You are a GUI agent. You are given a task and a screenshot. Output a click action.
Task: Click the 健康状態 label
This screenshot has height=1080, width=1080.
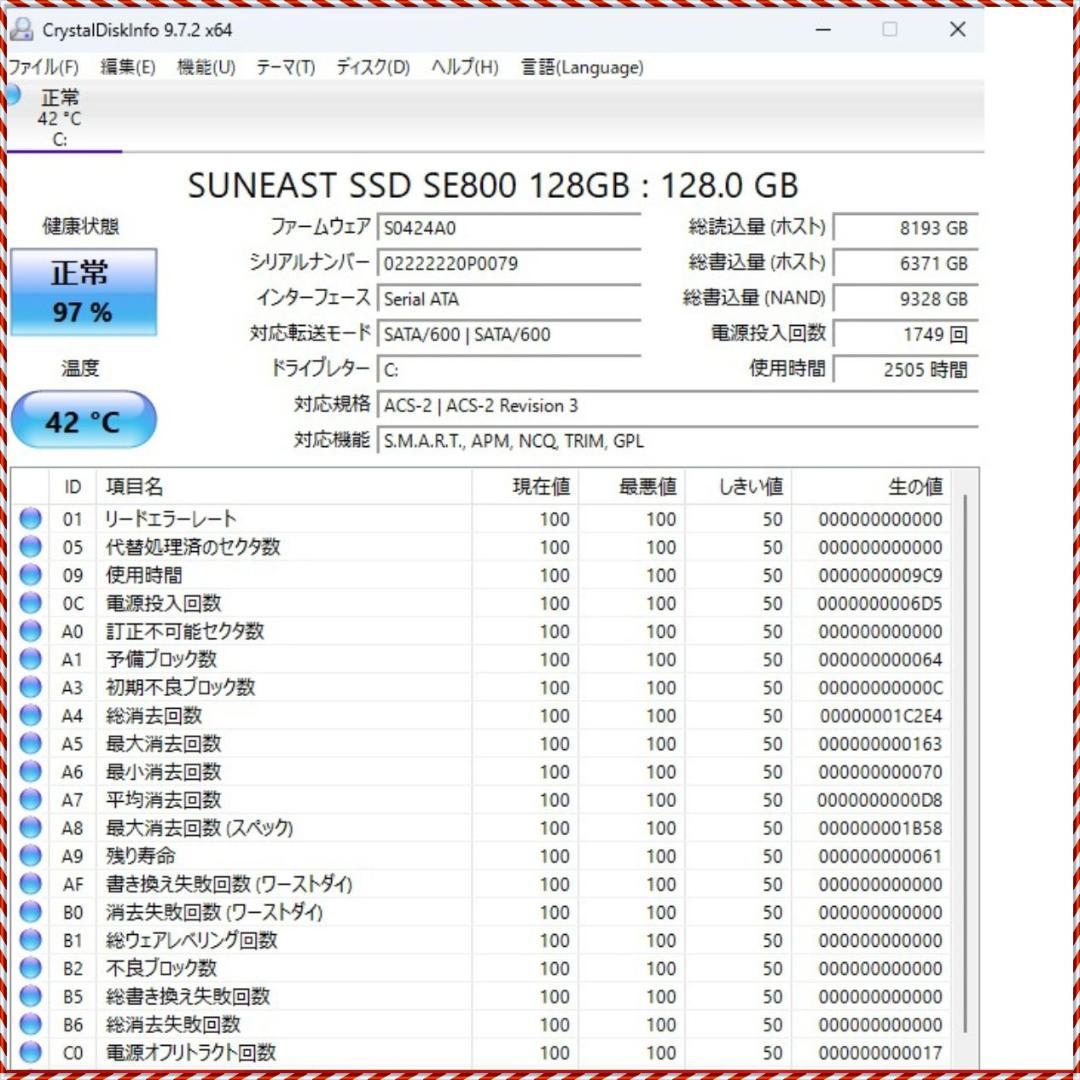coord(81,226)
